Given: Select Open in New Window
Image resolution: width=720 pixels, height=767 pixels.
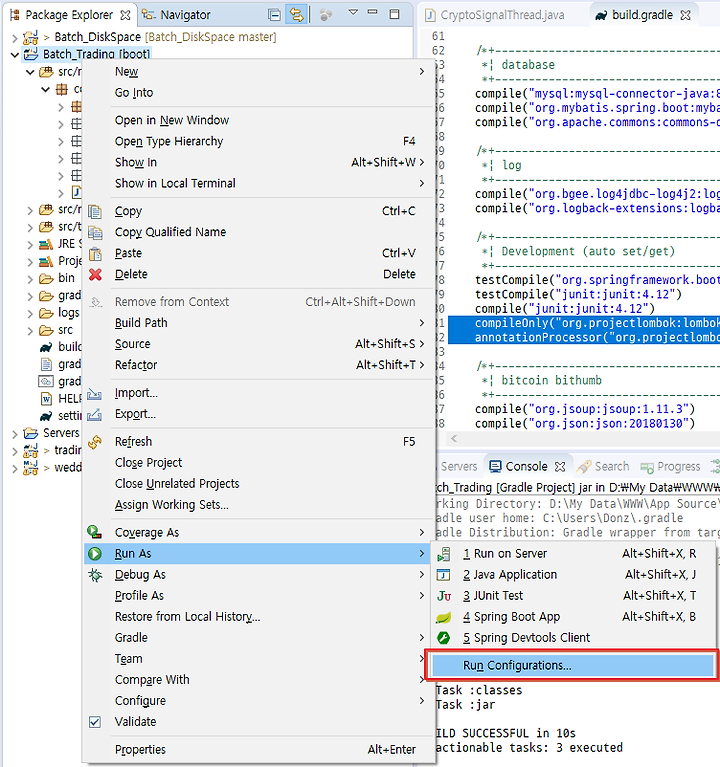Looking at the screenshot, I should click(259, 120).
